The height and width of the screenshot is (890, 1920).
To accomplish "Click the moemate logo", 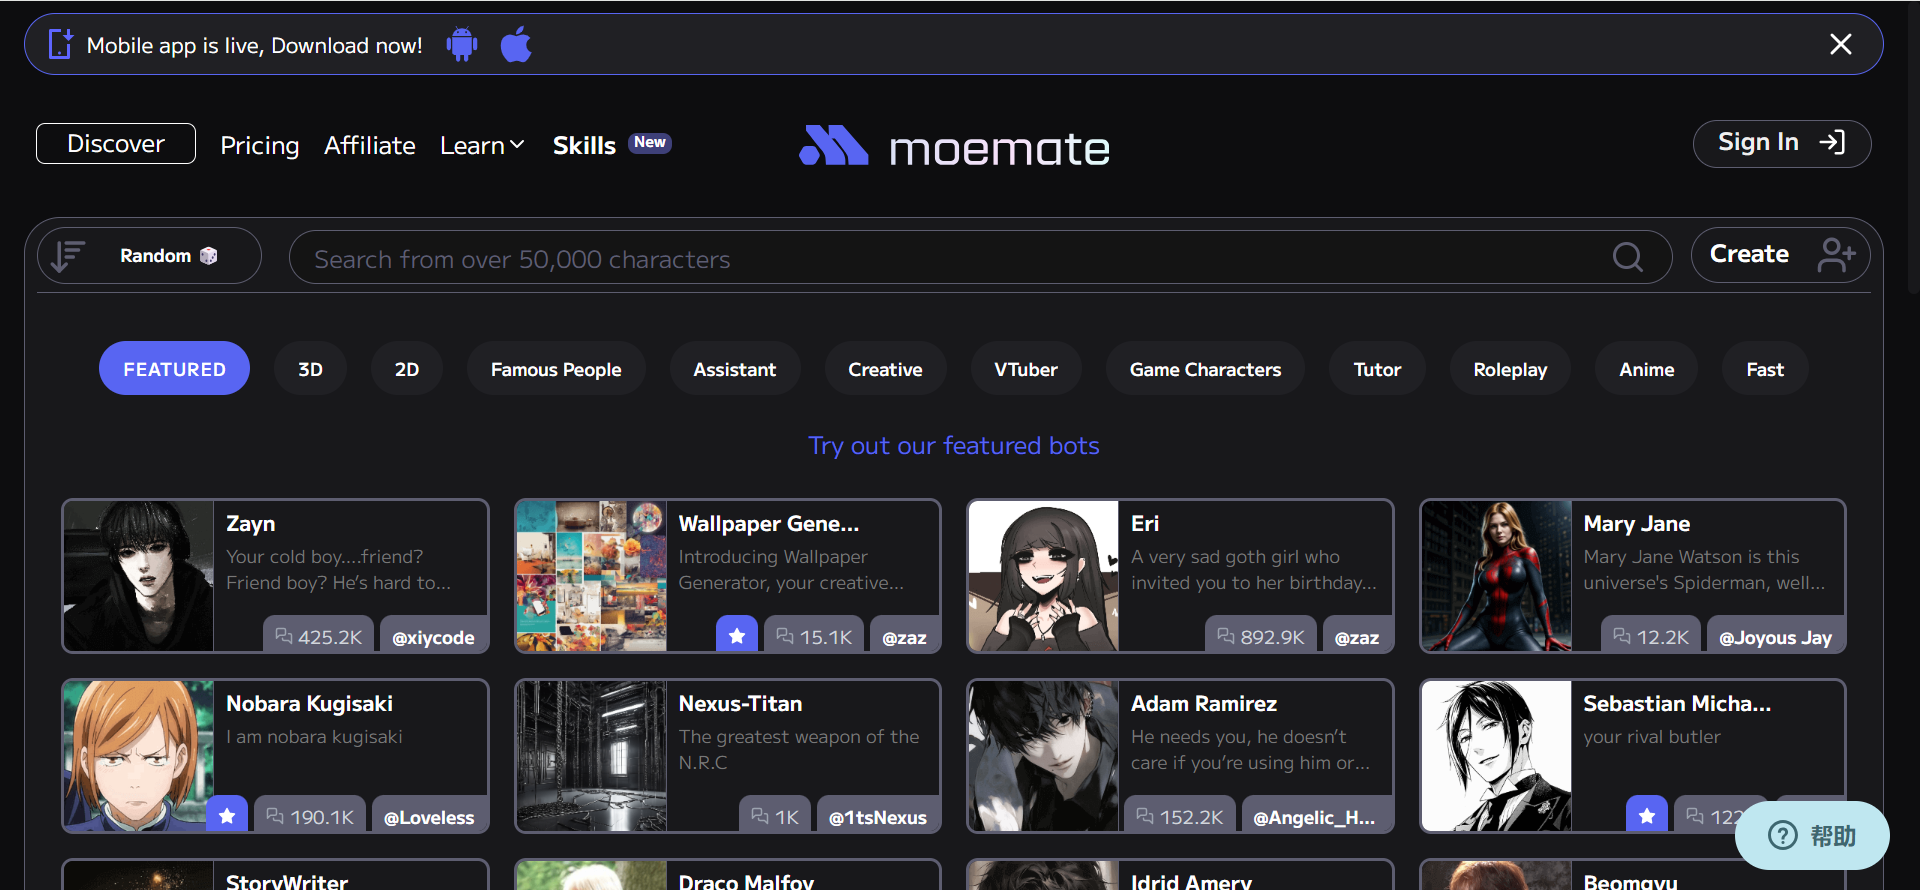I will [x=954, y=147].
